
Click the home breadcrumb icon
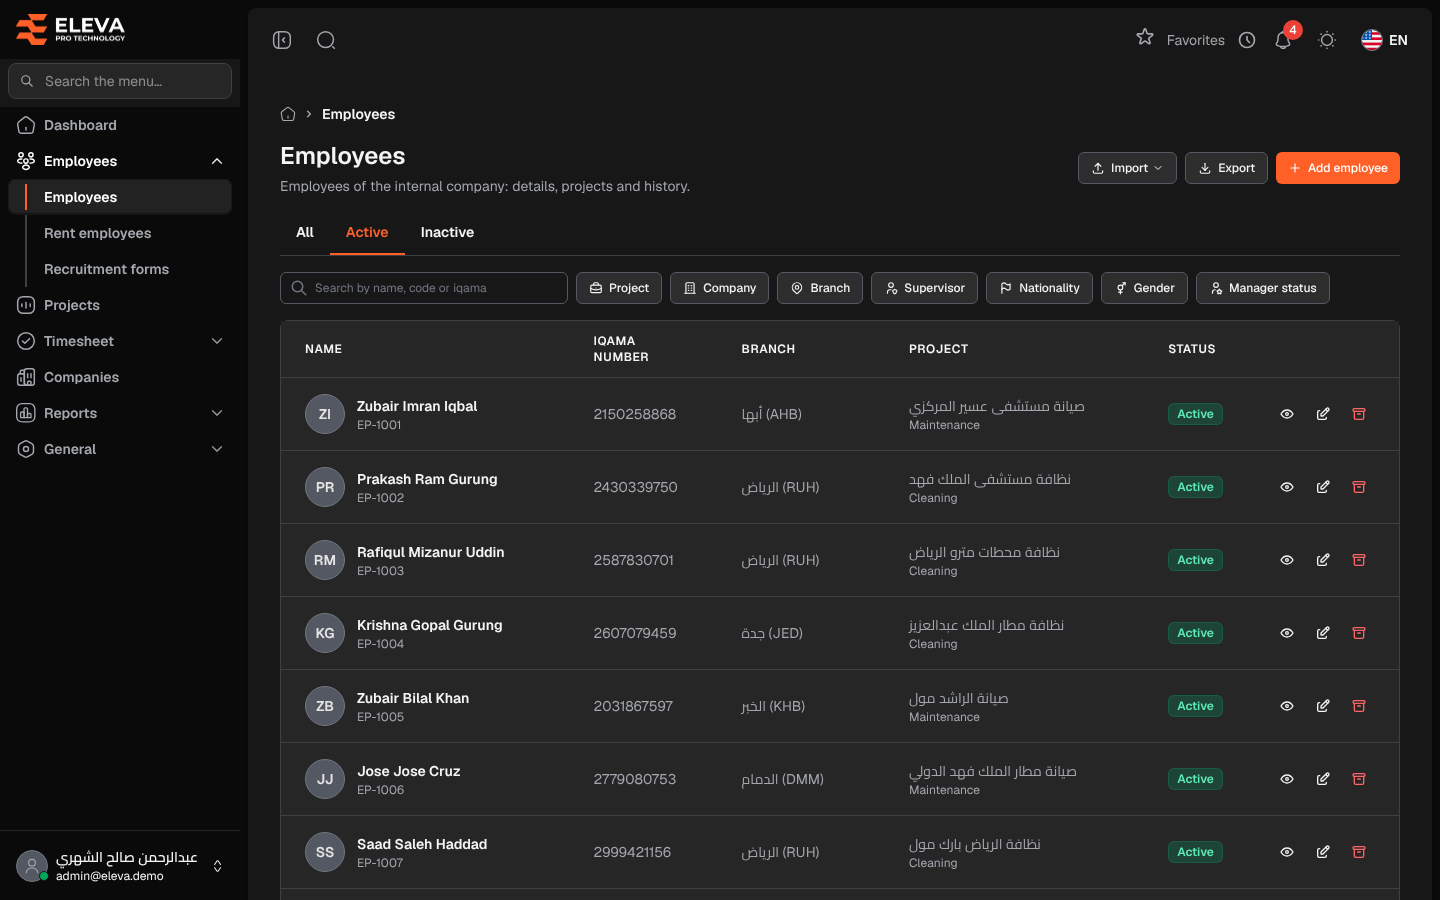288,114
